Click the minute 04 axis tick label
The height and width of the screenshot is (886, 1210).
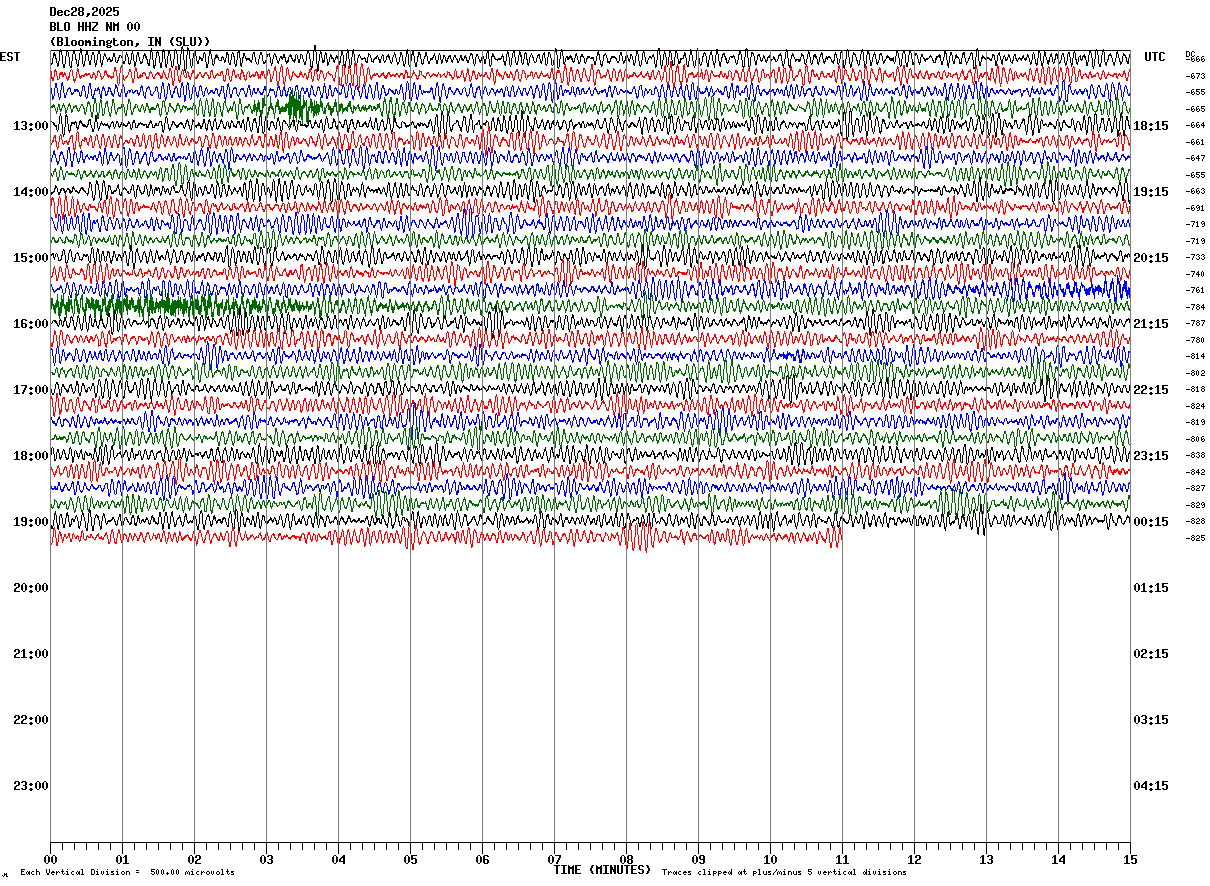[338, 860]
